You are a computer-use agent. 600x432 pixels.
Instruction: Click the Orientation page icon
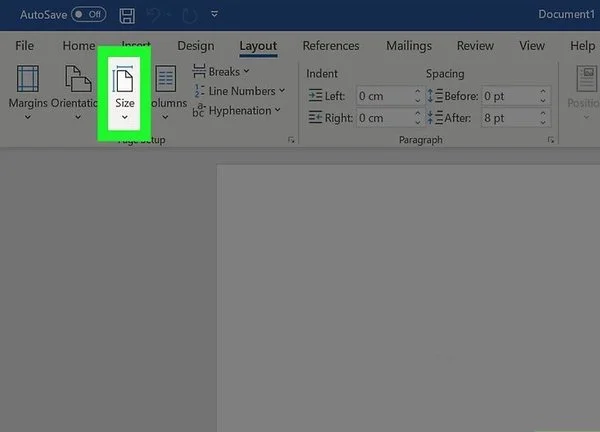78,79
